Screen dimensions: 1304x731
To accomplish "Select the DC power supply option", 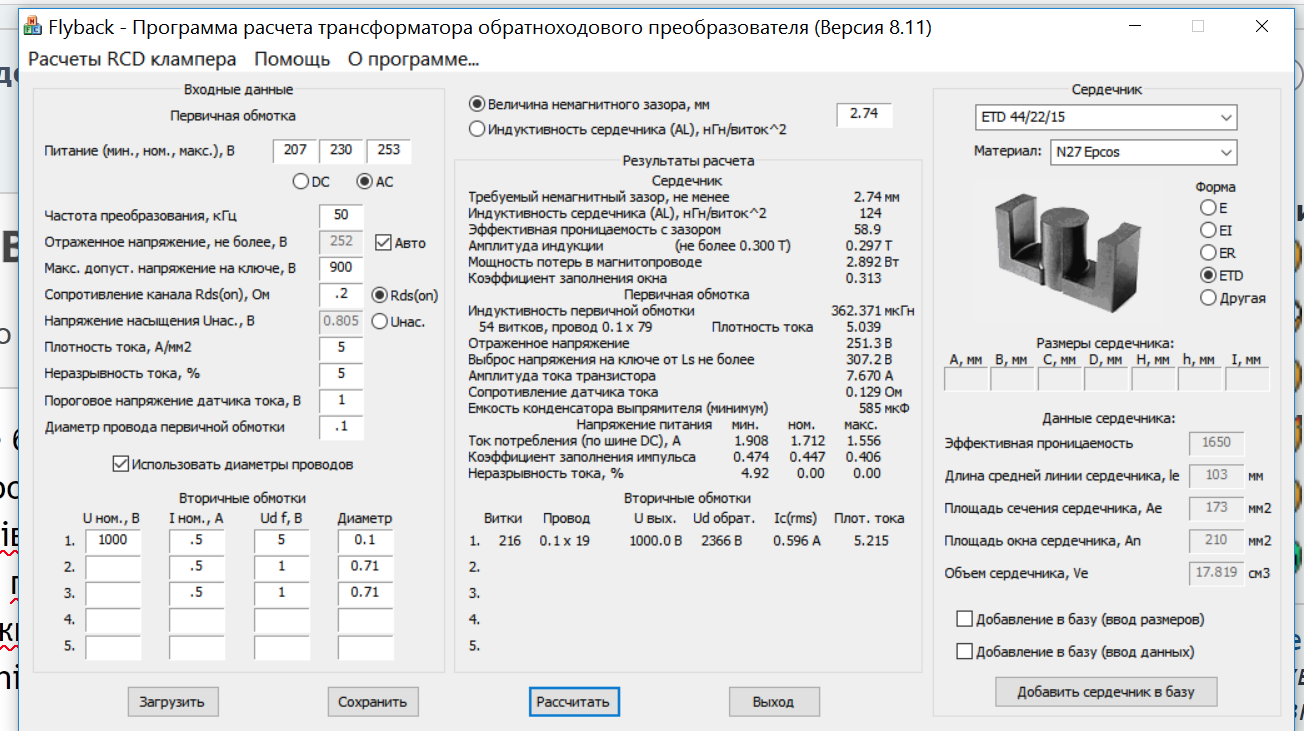I will (300, 182).
